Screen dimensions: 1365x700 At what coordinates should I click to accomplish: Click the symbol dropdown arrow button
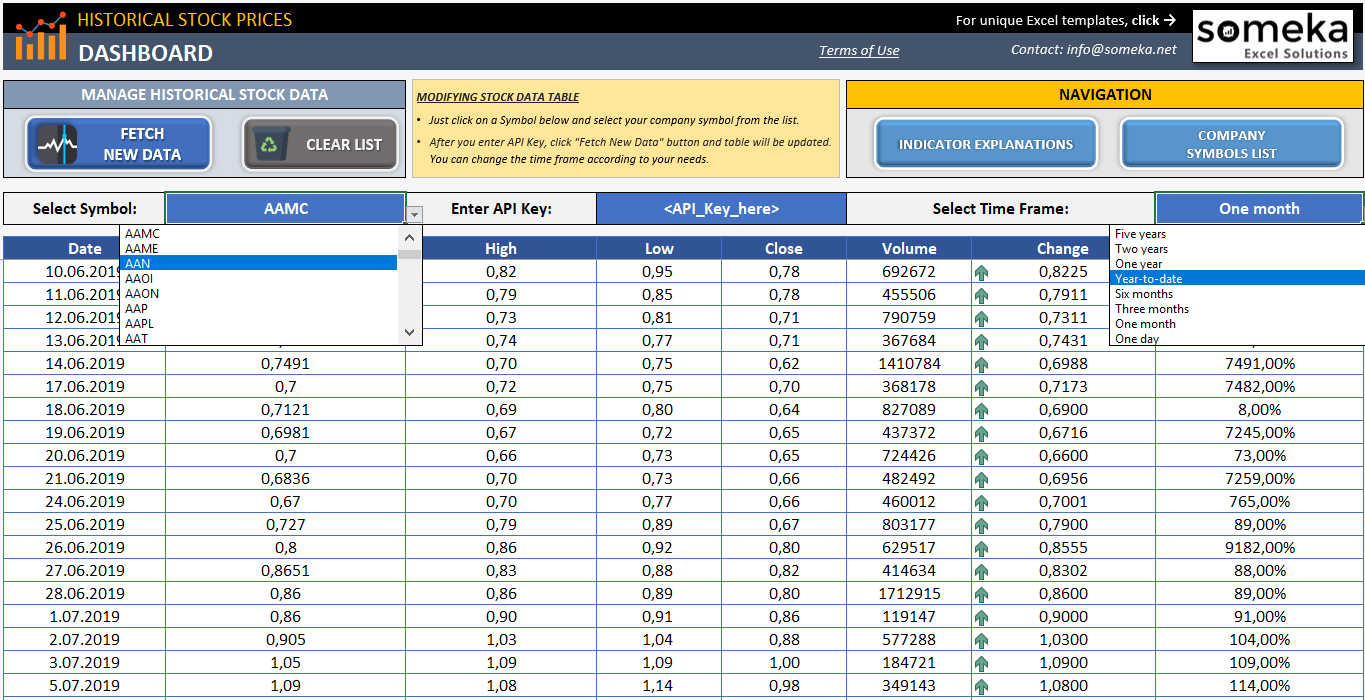tap(415, 214)
